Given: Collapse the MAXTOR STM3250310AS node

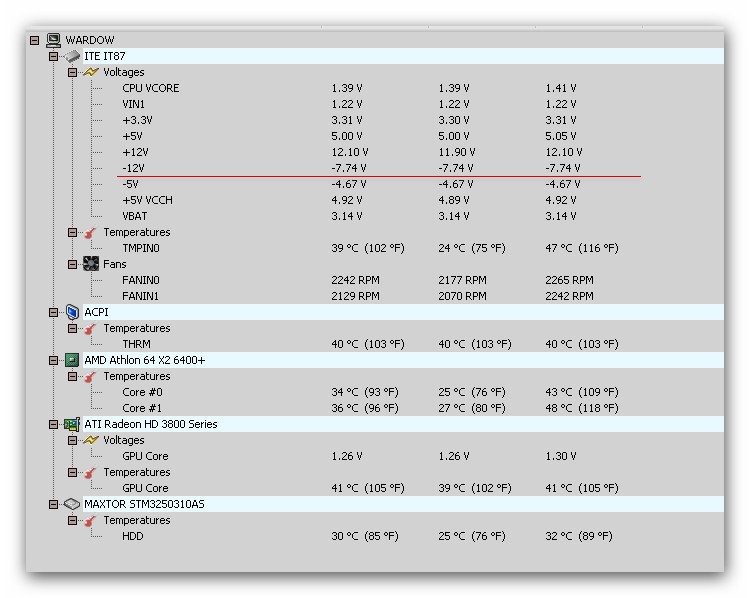Looking at the screenshot, I should pyautogui.click(x=54, y=504).
